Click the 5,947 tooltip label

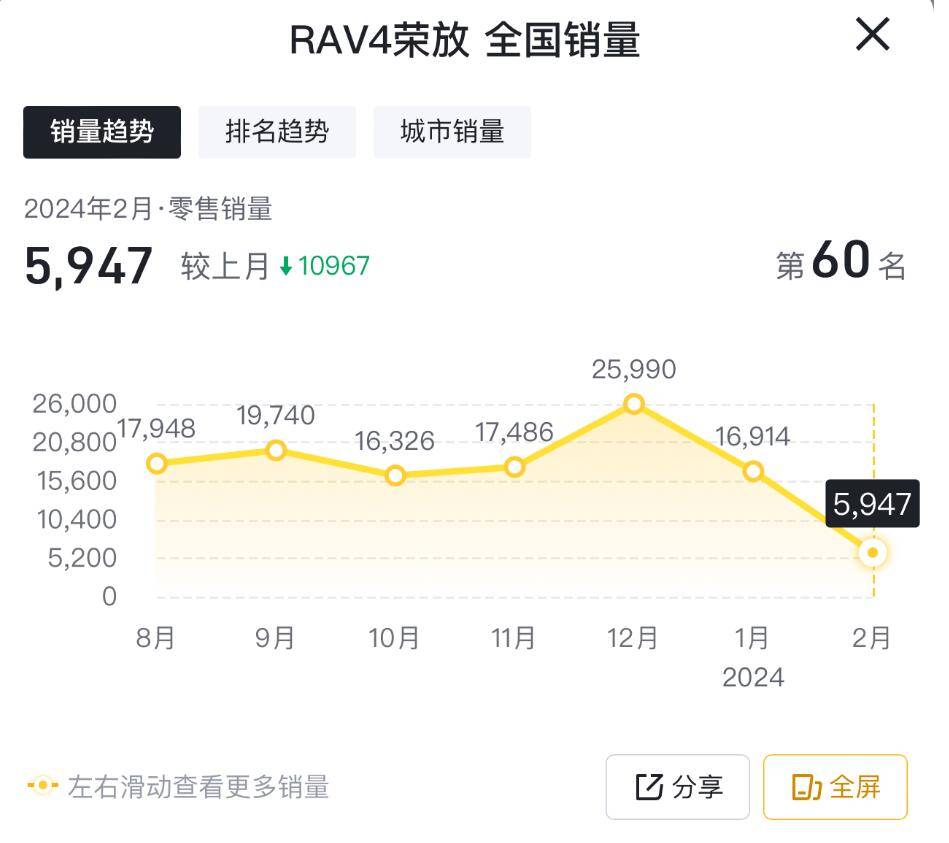[x=874, y=505]
